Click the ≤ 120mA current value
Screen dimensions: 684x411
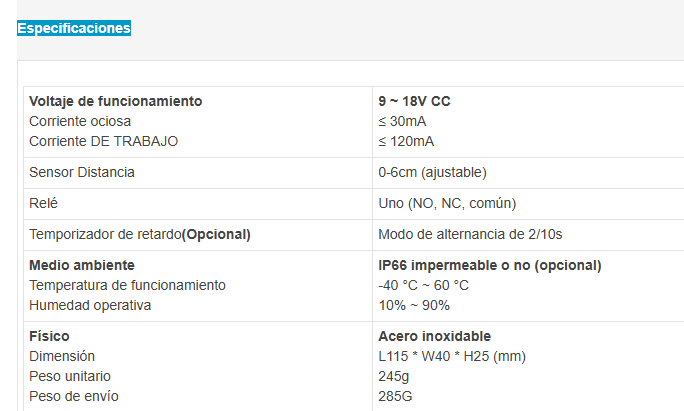click(406, 141)
